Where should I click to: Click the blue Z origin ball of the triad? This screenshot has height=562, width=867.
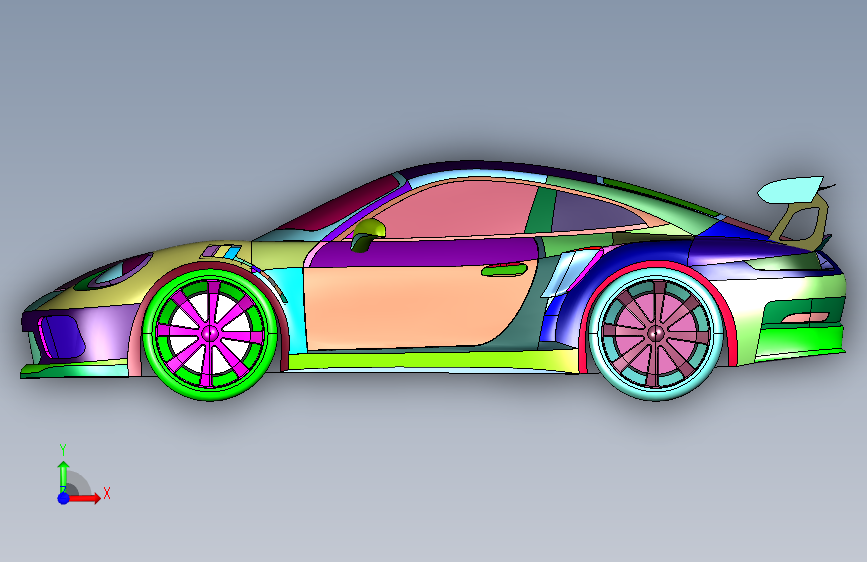pos(64,498)
